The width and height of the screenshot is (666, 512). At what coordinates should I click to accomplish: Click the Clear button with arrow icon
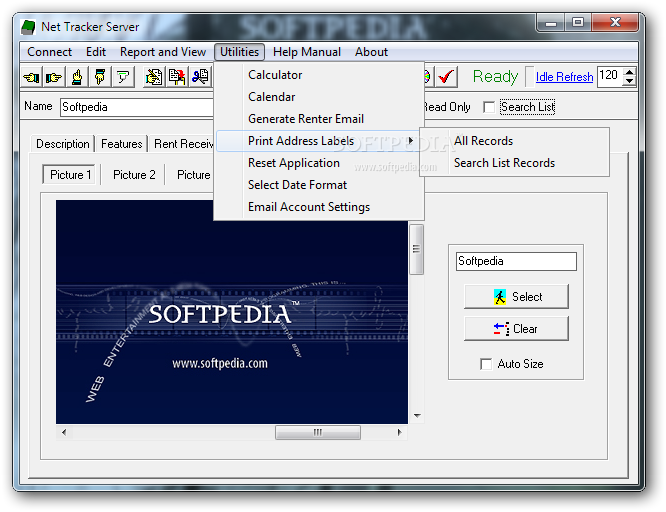[516, 329]
